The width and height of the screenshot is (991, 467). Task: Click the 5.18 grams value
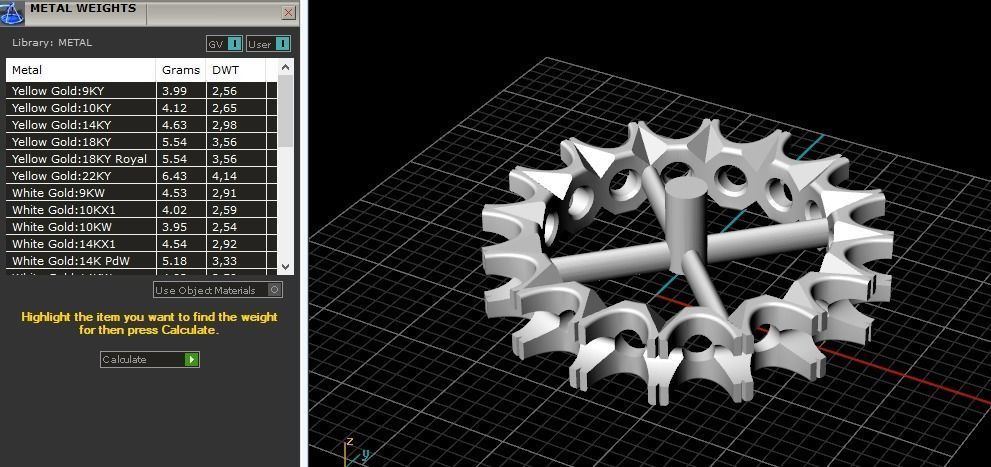point(174,261)
